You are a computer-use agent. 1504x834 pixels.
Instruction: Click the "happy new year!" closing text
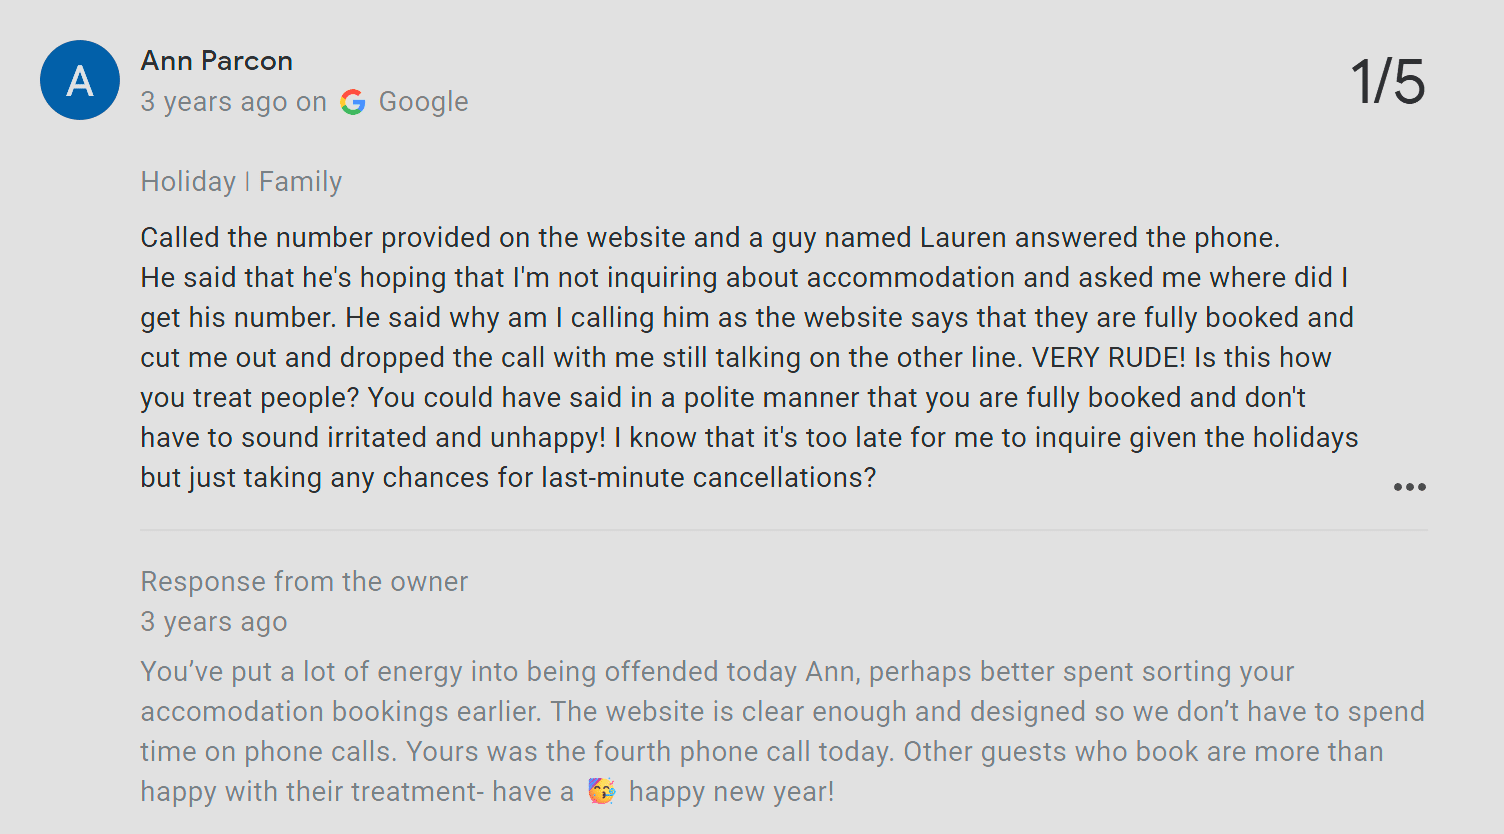pos(731,792)
